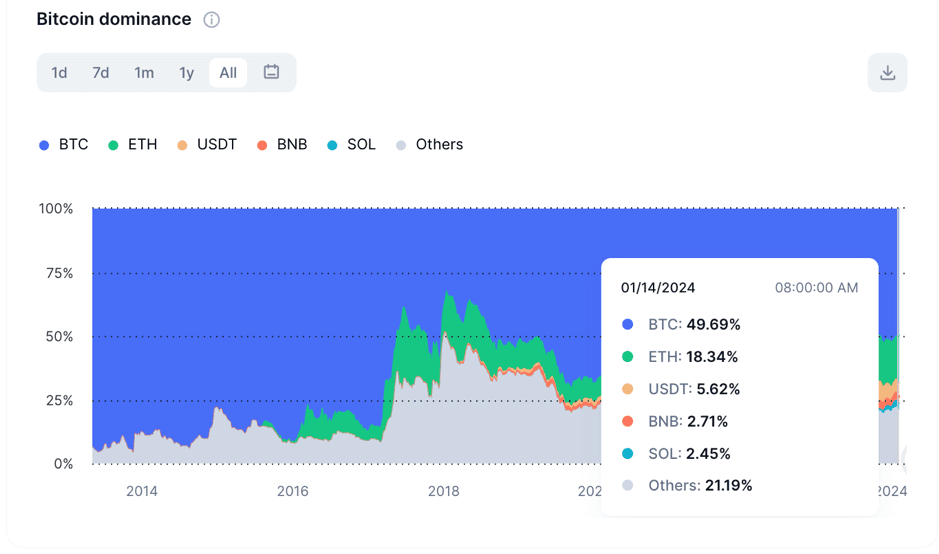
Task: Click the 2016 label on x-axis
Action: (x=292, y=491)
